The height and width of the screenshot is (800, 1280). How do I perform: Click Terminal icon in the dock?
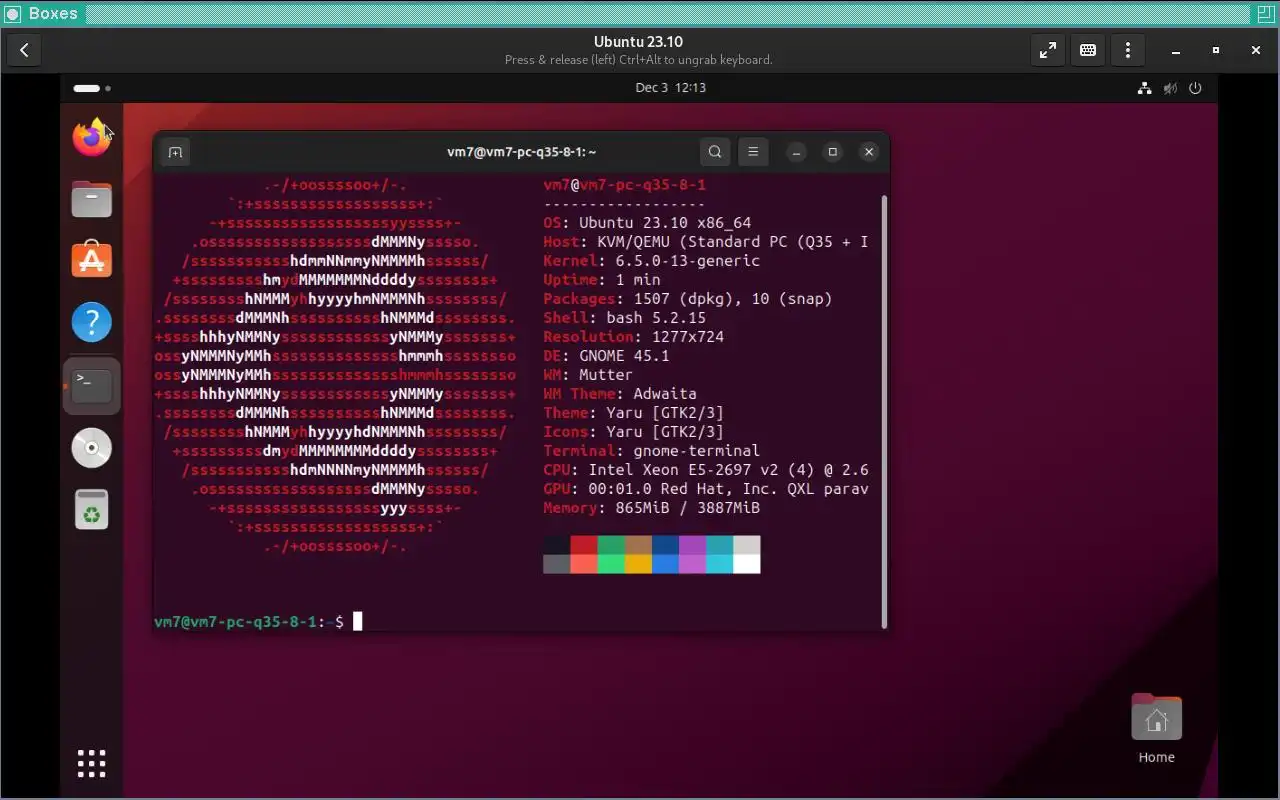(x=91, y=385)
